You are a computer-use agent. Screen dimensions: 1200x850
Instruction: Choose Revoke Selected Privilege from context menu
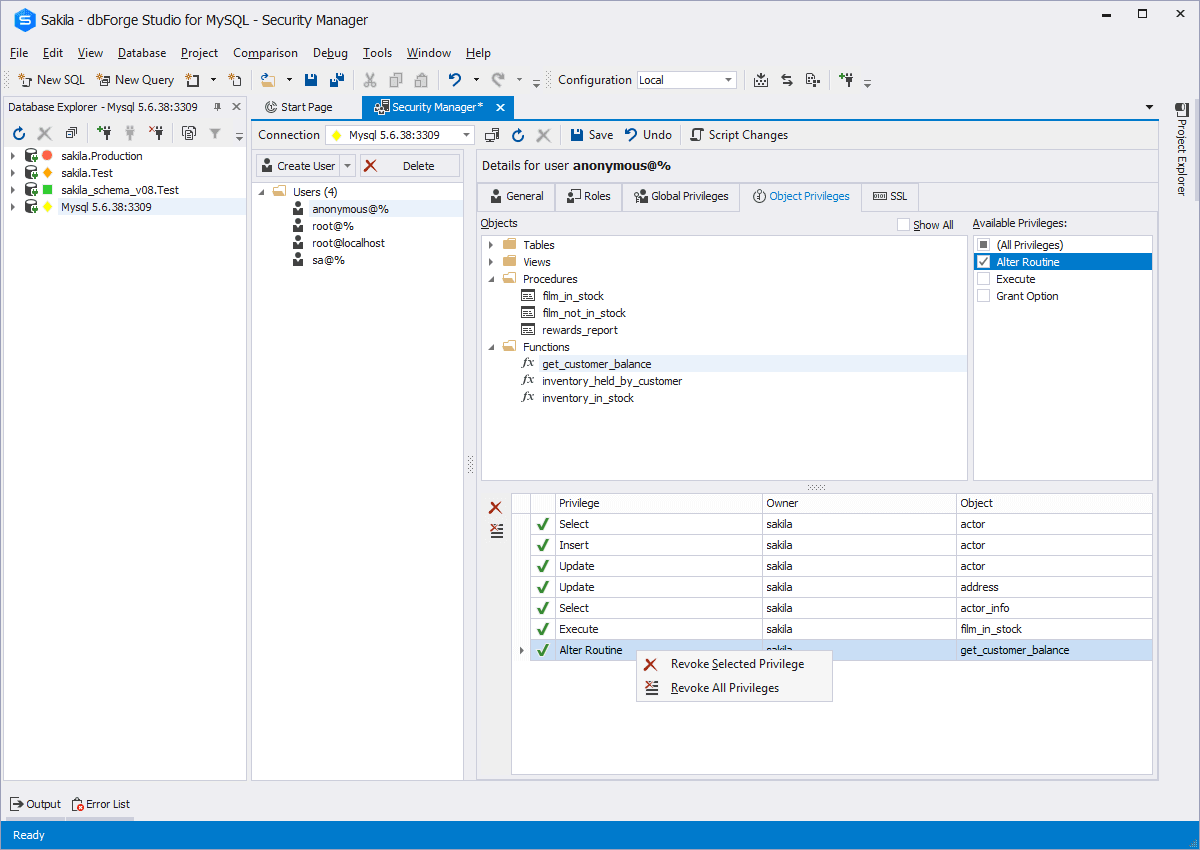(x=734, y=664)
